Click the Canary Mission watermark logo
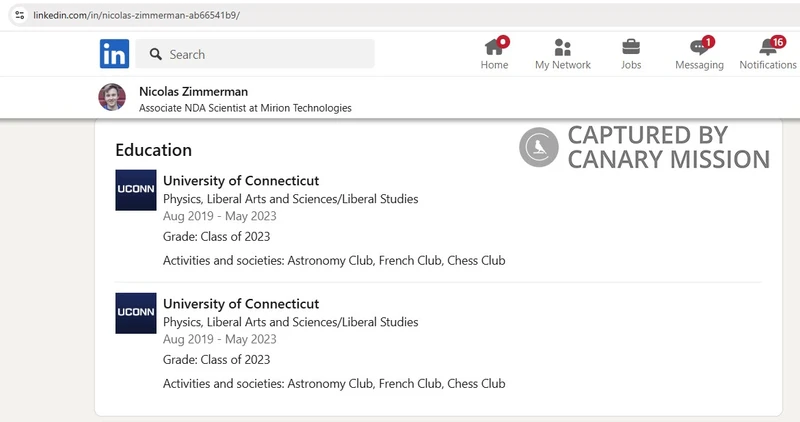800x422 pixels. point(539,147)
